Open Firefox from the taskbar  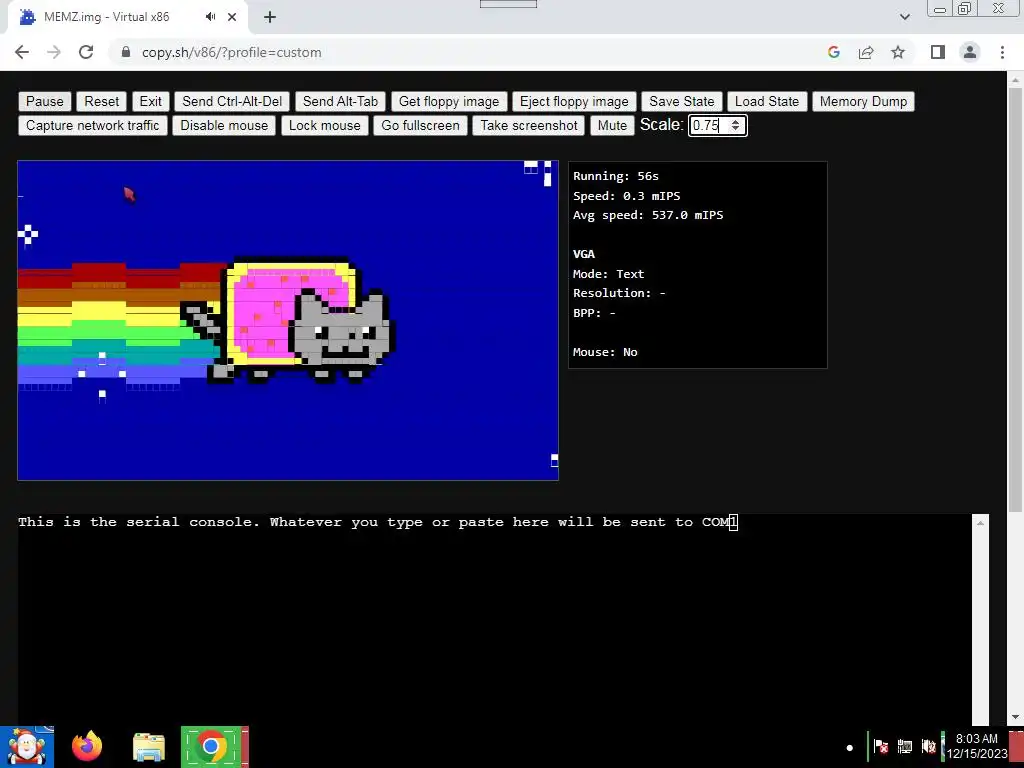87,747
